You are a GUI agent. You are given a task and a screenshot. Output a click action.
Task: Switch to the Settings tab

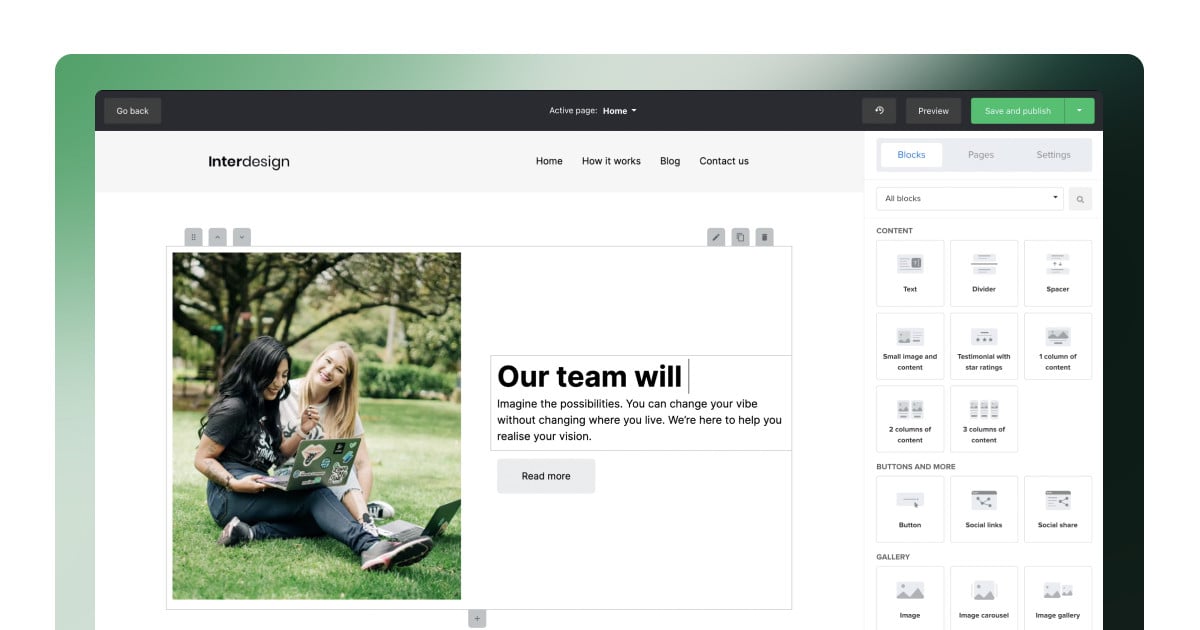pos(1053,155)
